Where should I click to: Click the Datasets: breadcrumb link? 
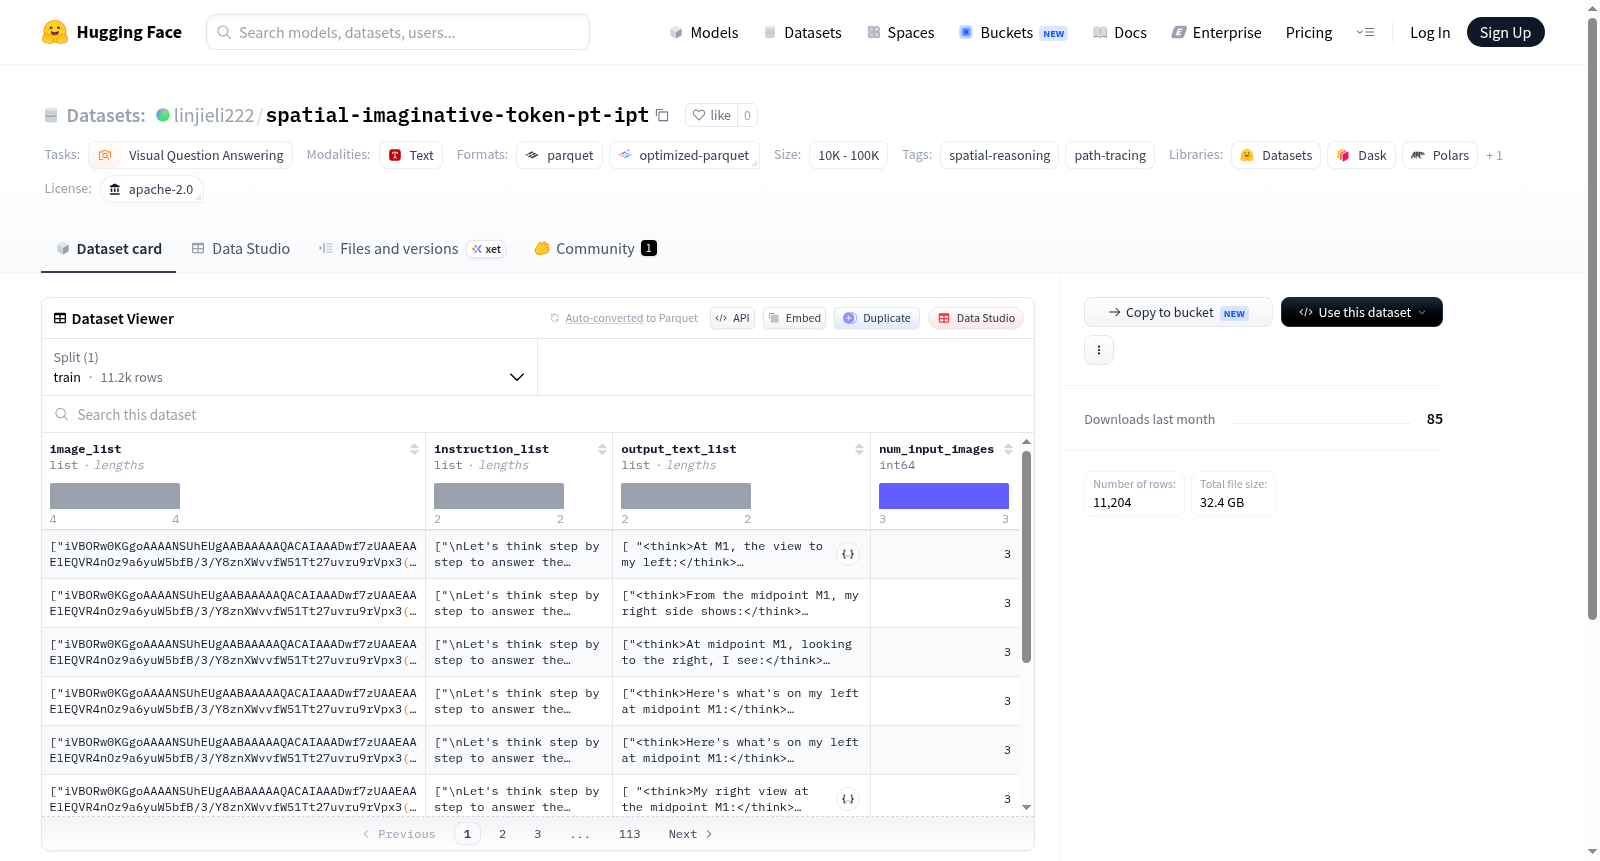click(106, 115)
